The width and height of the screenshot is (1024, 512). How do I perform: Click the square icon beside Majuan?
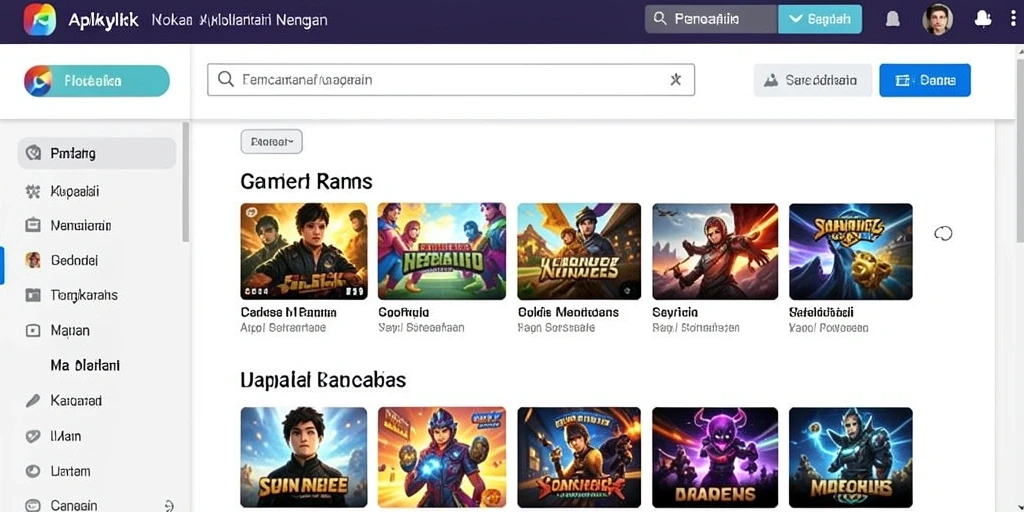[x=33, y=330]
